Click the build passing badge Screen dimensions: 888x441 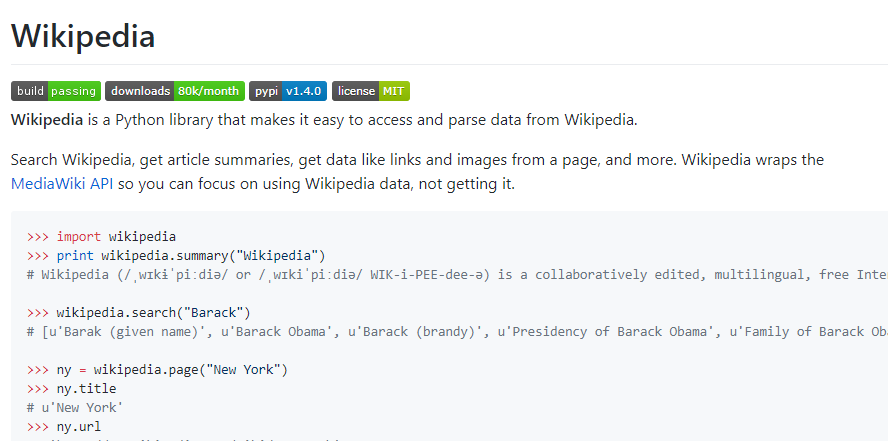click(x=56, y=91)
